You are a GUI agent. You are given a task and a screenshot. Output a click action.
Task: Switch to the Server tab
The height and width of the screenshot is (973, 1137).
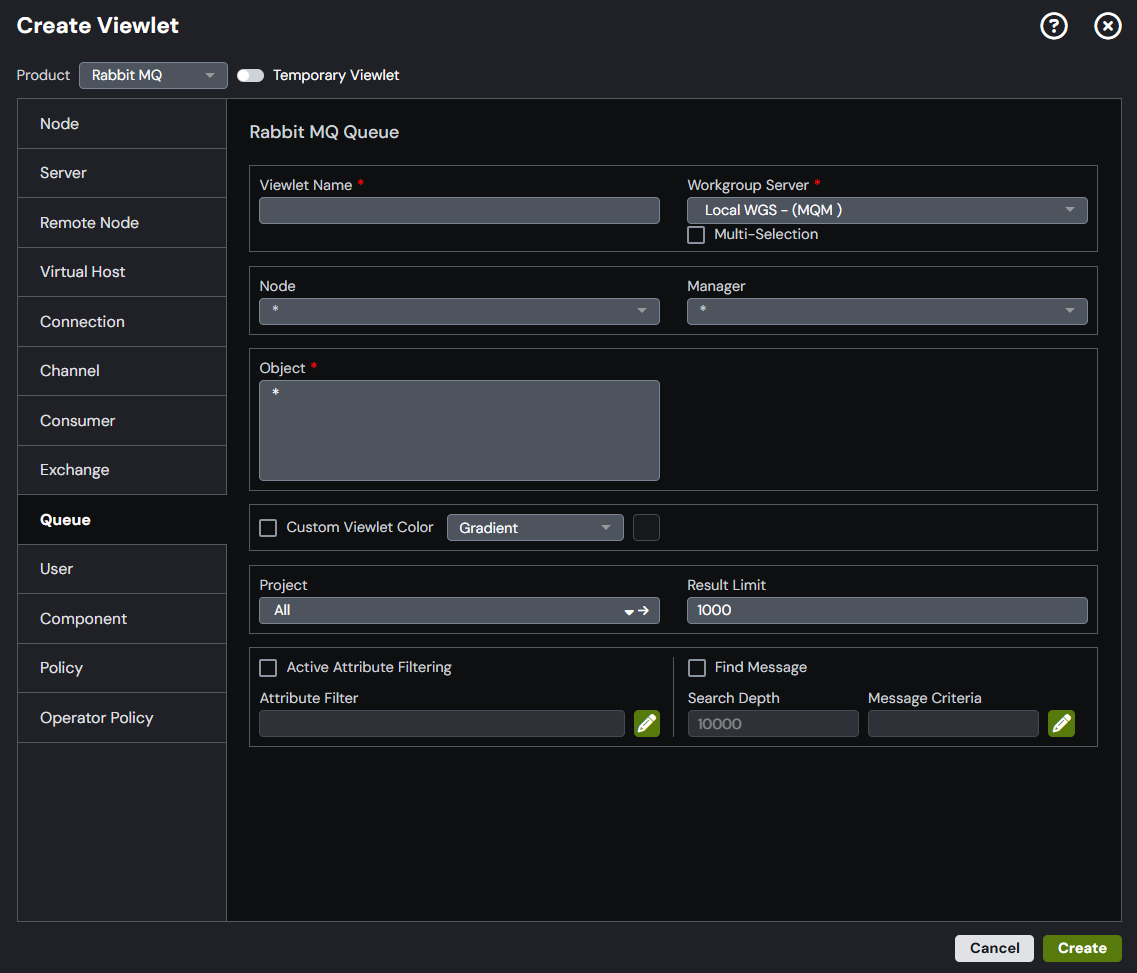pos(122,173)
